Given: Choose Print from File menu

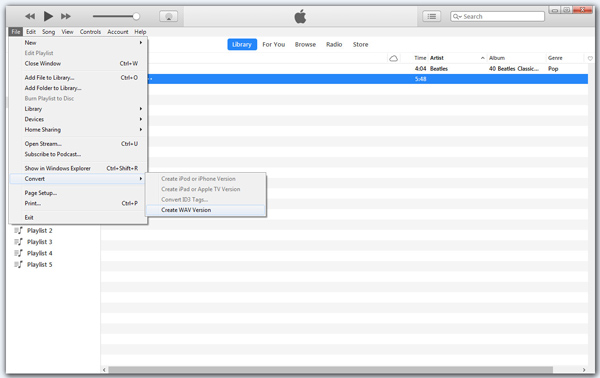Looking at the screenshot, I should tap(78, 203).
